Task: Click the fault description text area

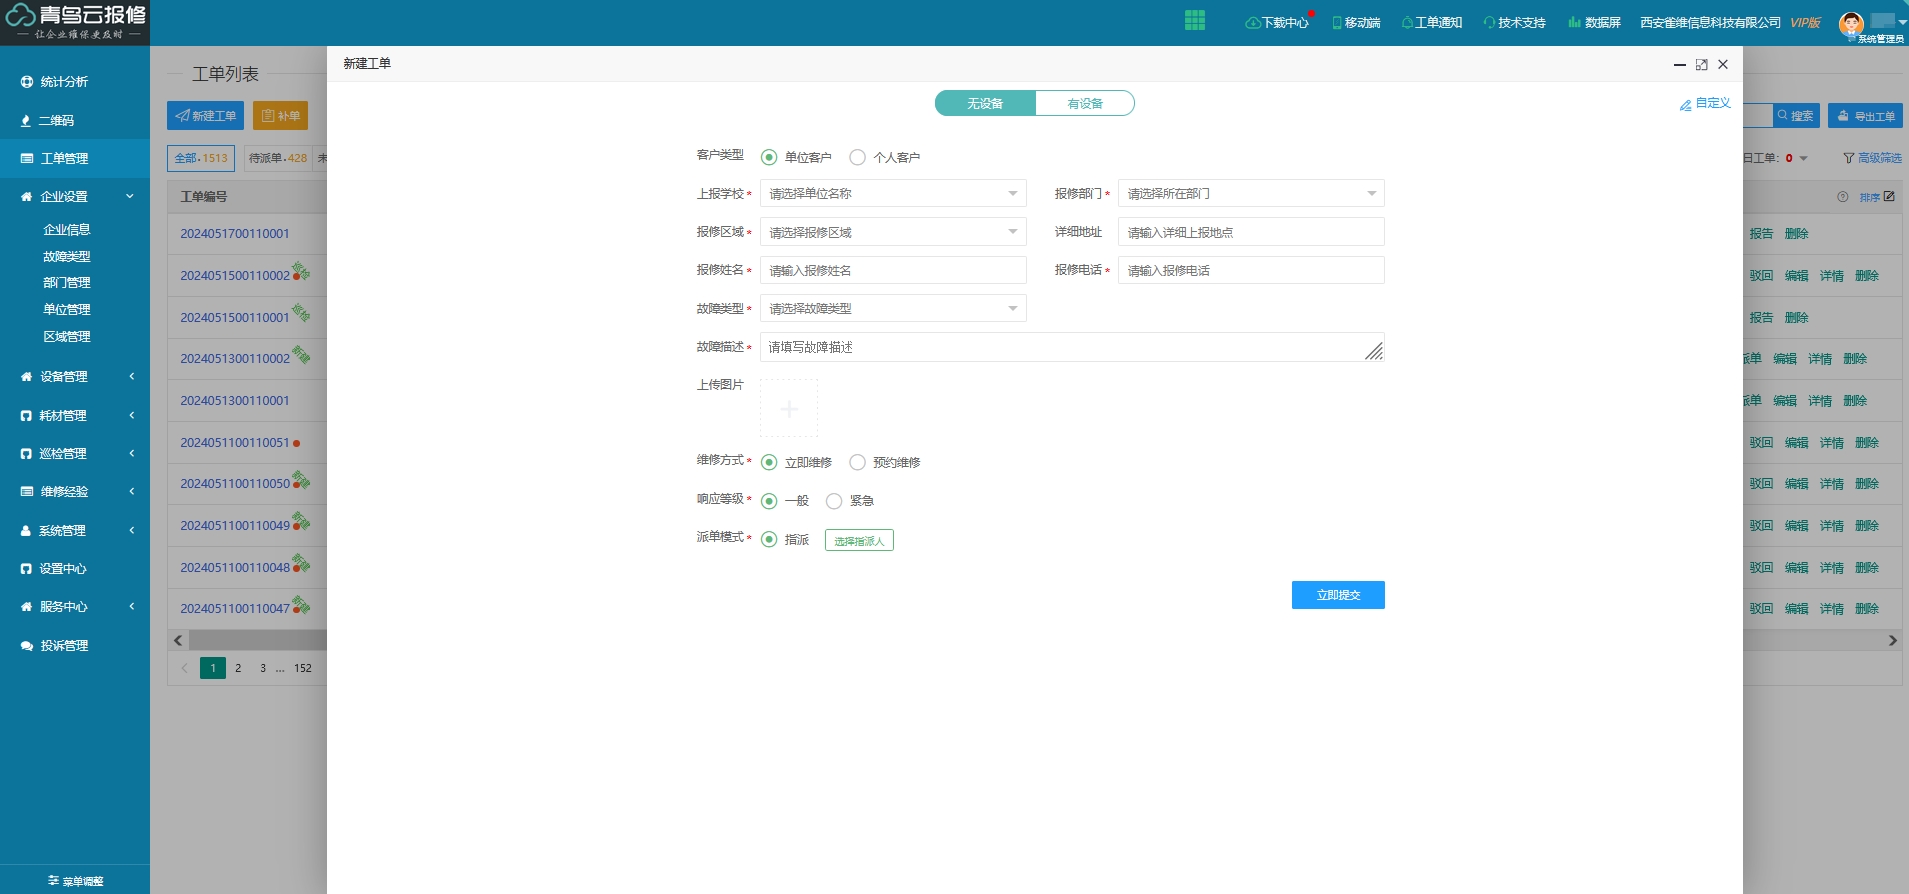Action: pos(1072,347)
